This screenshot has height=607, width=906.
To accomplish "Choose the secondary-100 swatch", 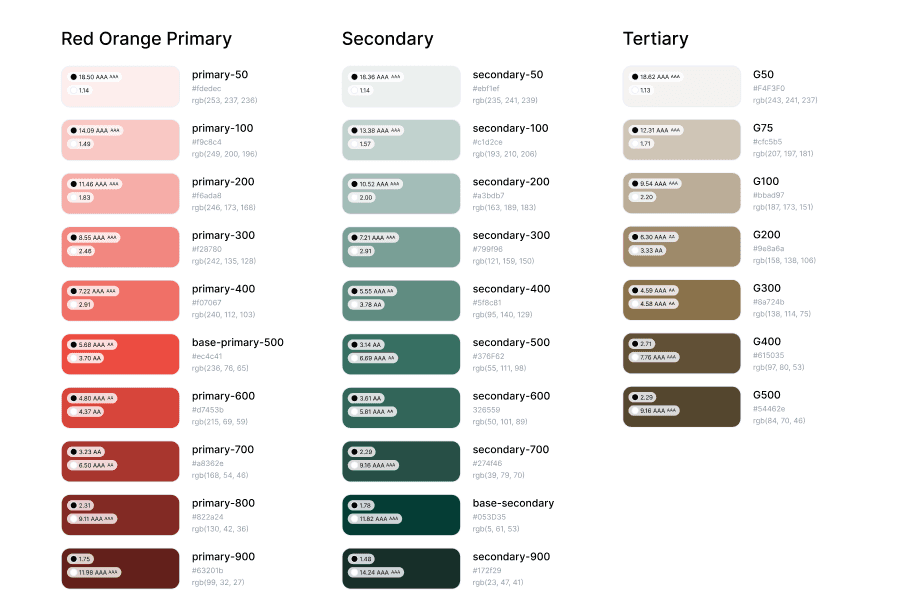I will [401, 140].
